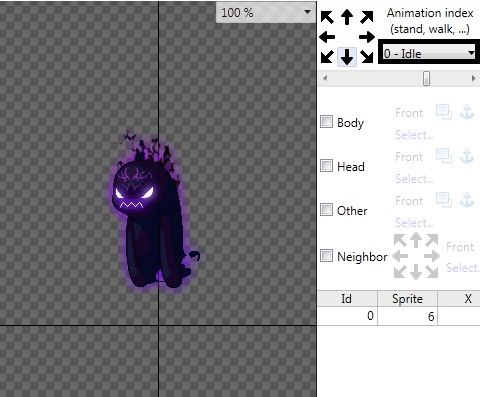Click Select... link for Head

coord(414,179)
